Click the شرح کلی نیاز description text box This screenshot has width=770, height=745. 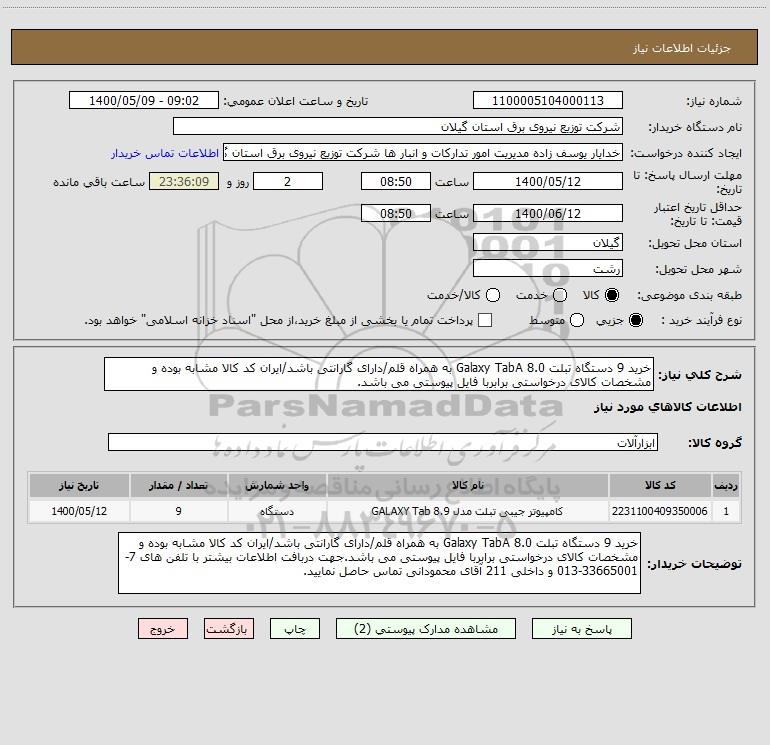pyautogui.click(x=379, y=374)
